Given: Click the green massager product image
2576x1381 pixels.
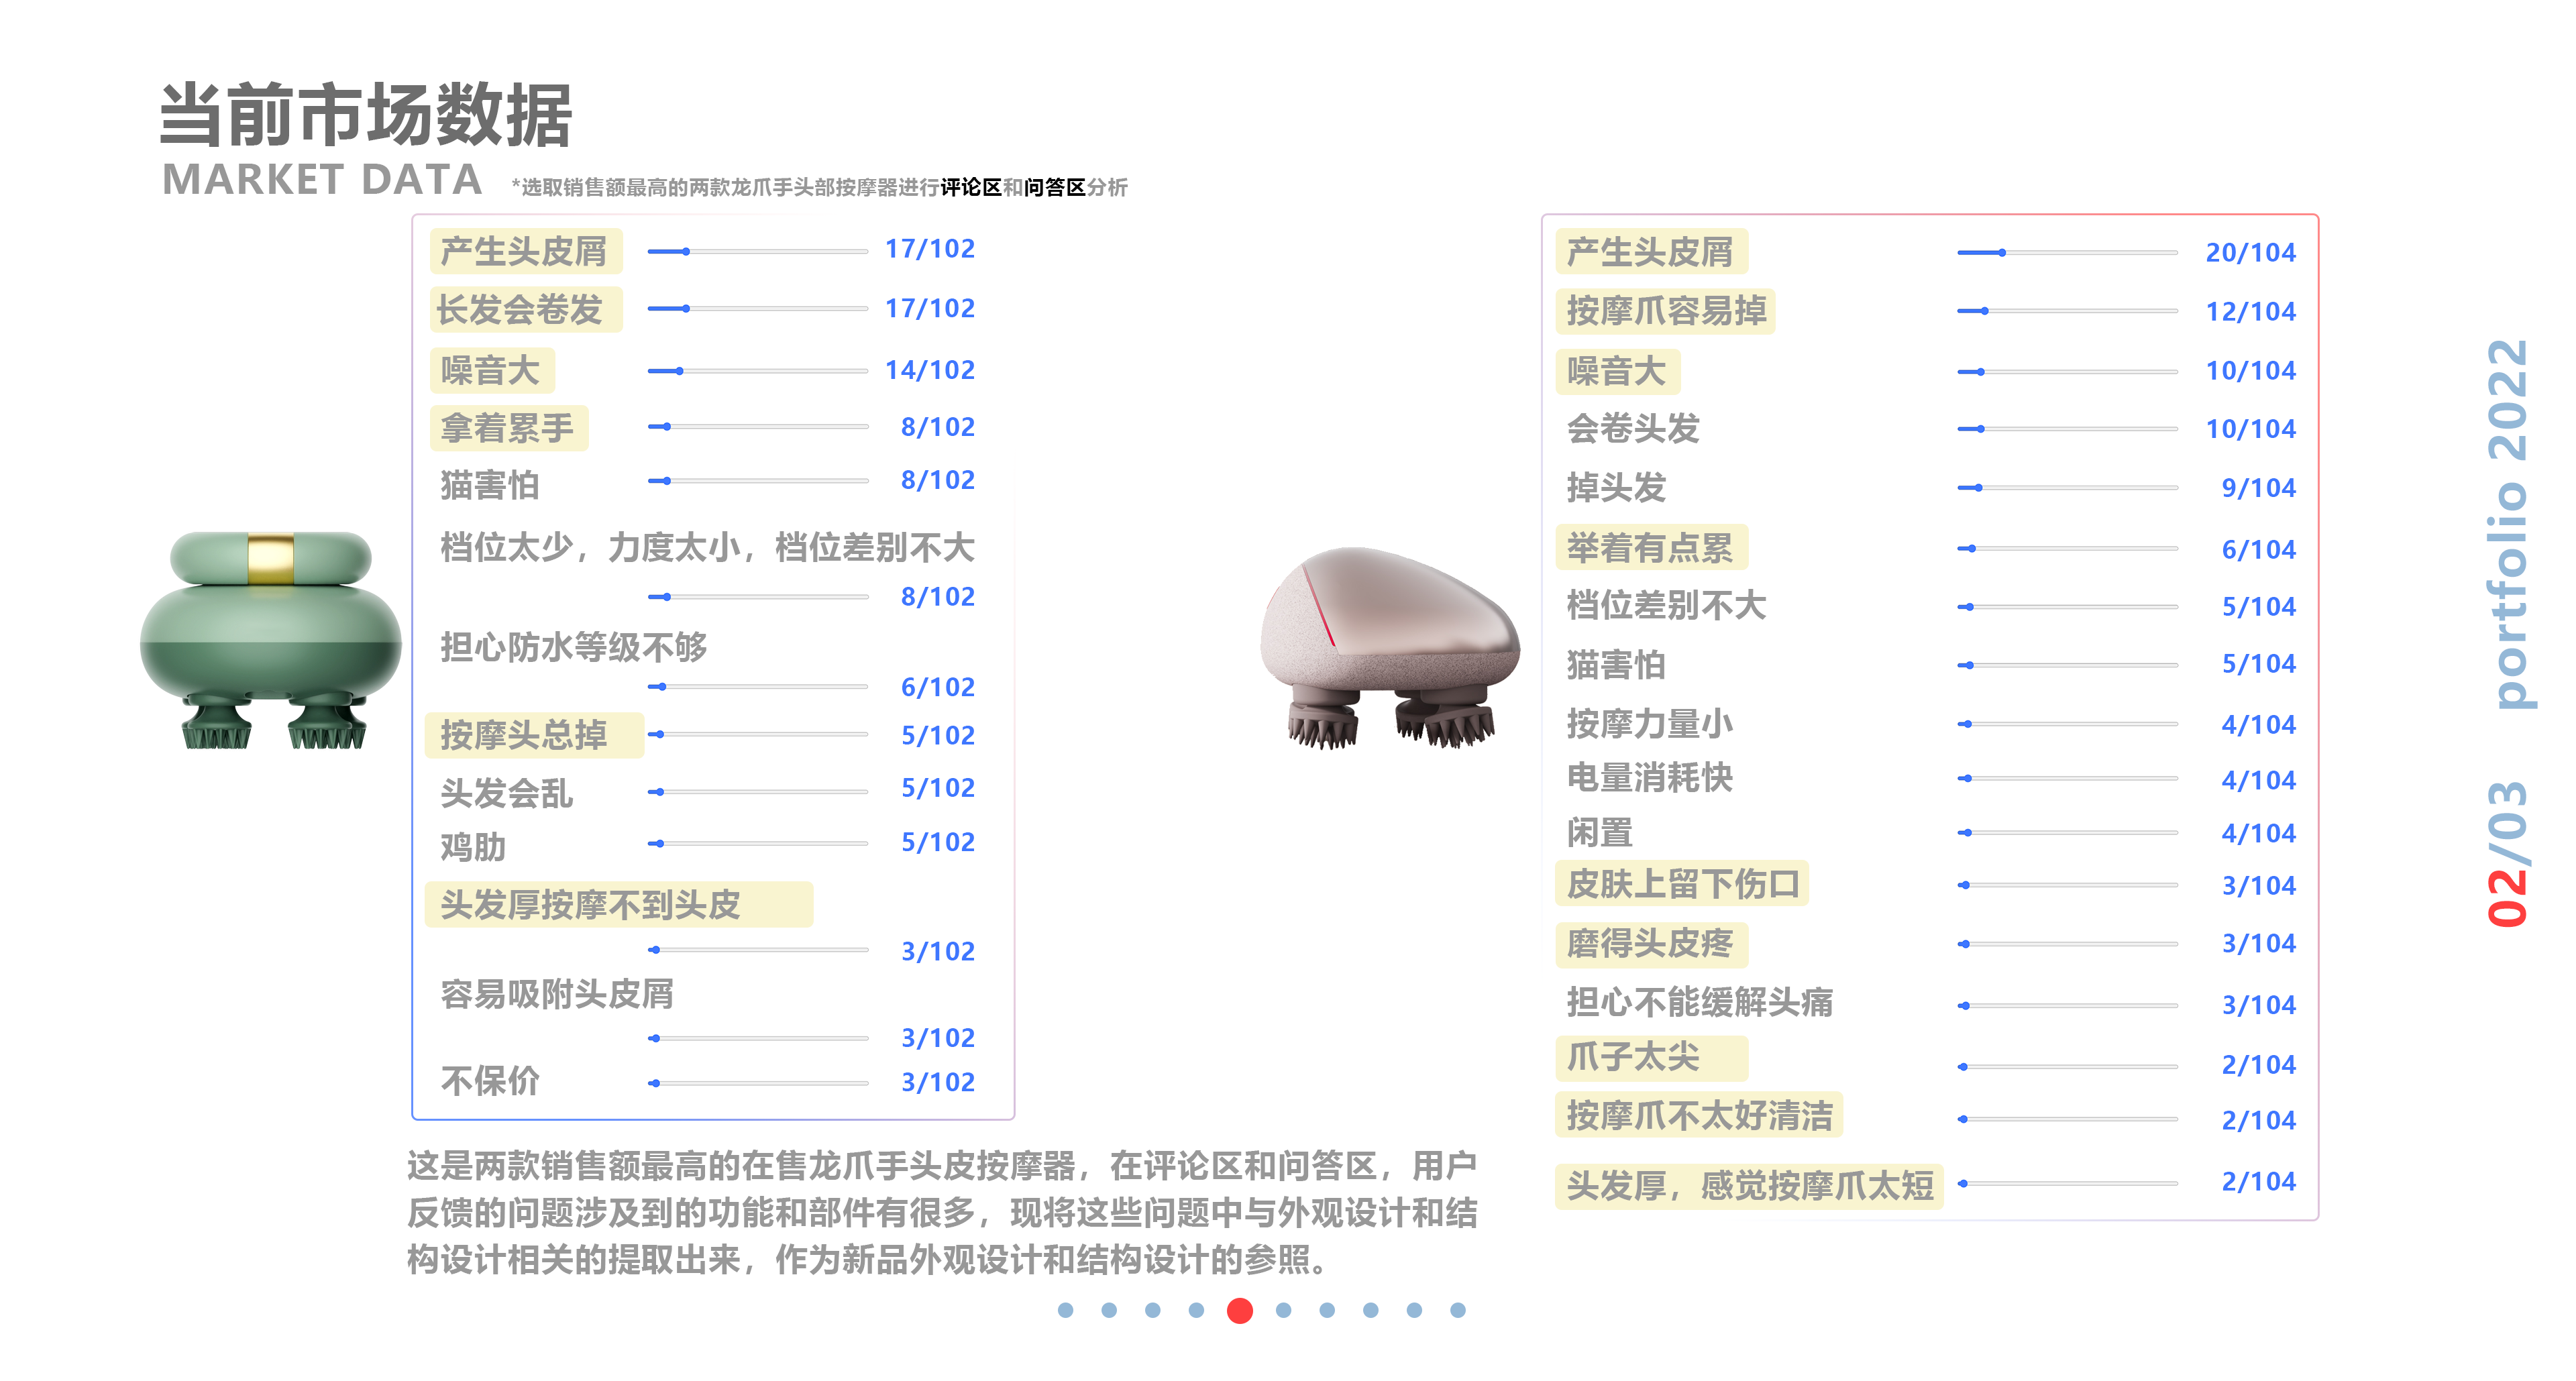Looking at the screenshot, I should pos(272,640).
